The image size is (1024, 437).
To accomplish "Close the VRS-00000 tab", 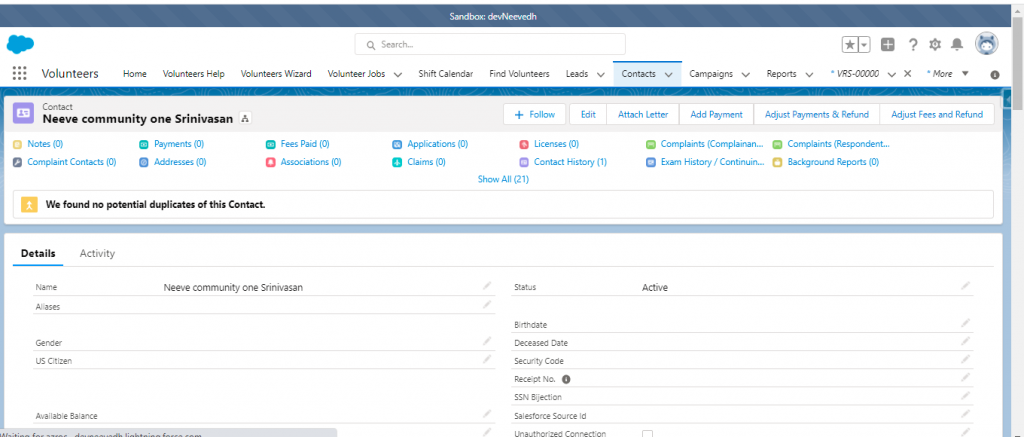I will click(907, 74).
